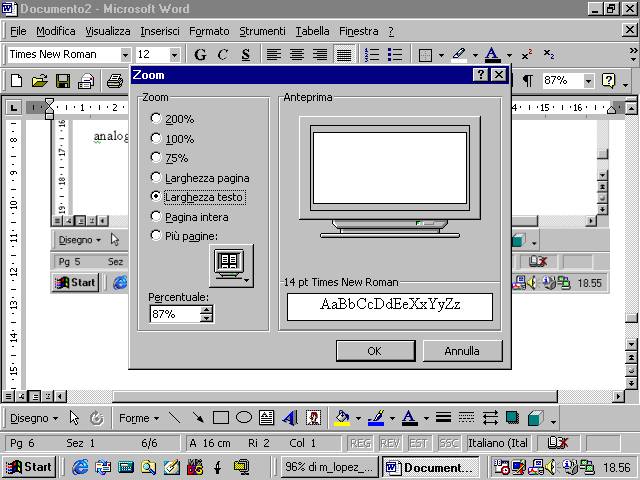Toggle bold (G) formatting icon

click(x=200, y=54)
